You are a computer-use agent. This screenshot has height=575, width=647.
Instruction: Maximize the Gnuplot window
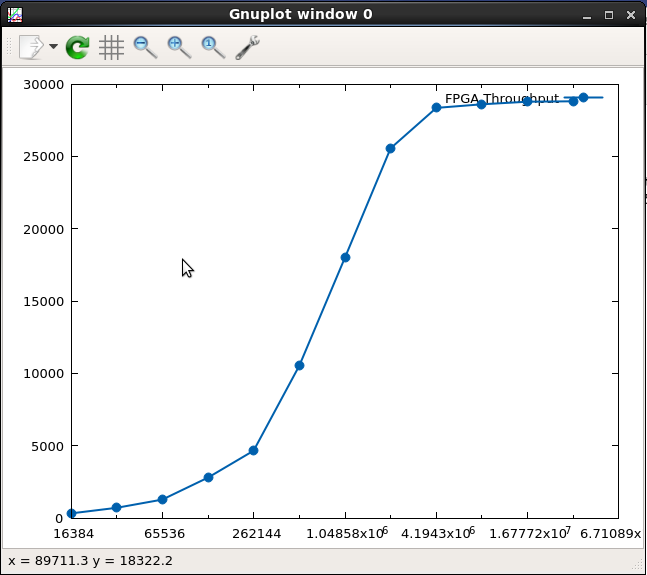608,14
